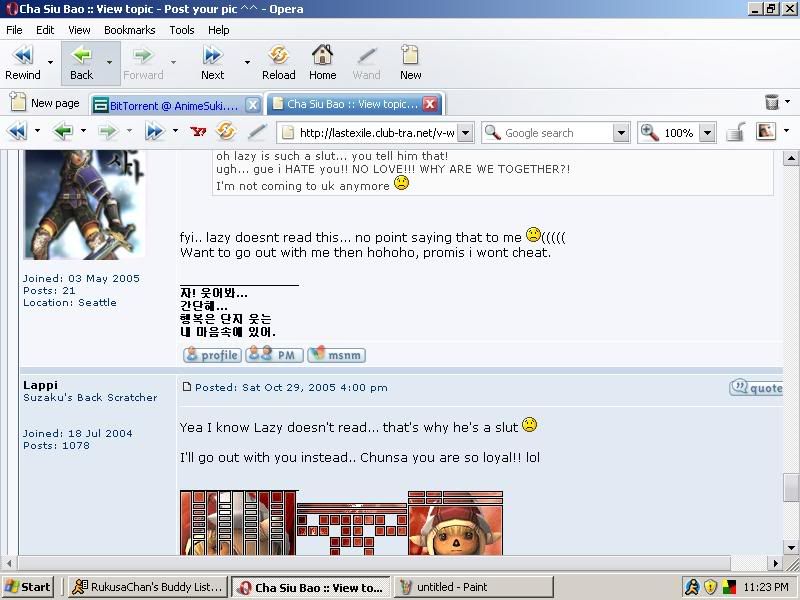This screenshot has height=600, width=800.
Task: Click the Wand button
Action: [x=366, y=63]
